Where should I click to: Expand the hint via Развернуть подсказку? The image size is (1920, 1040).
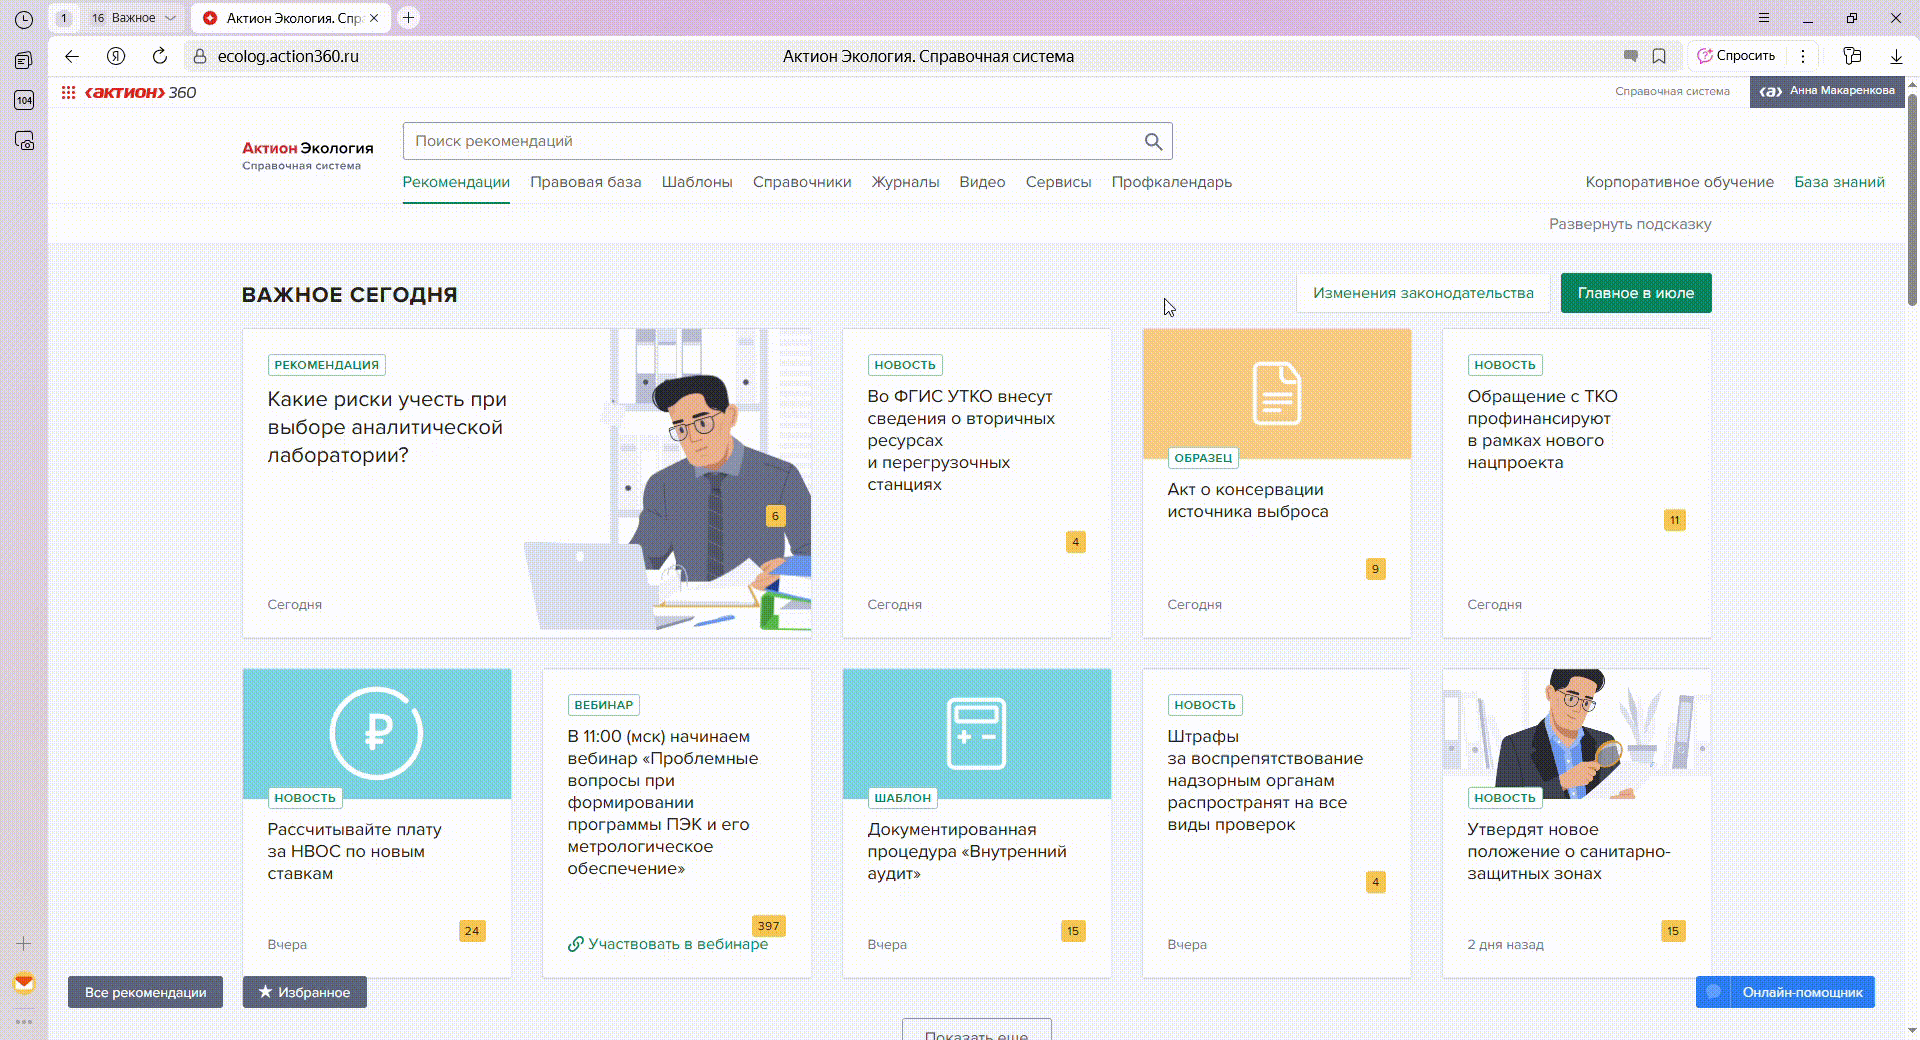pos(1629,224)
